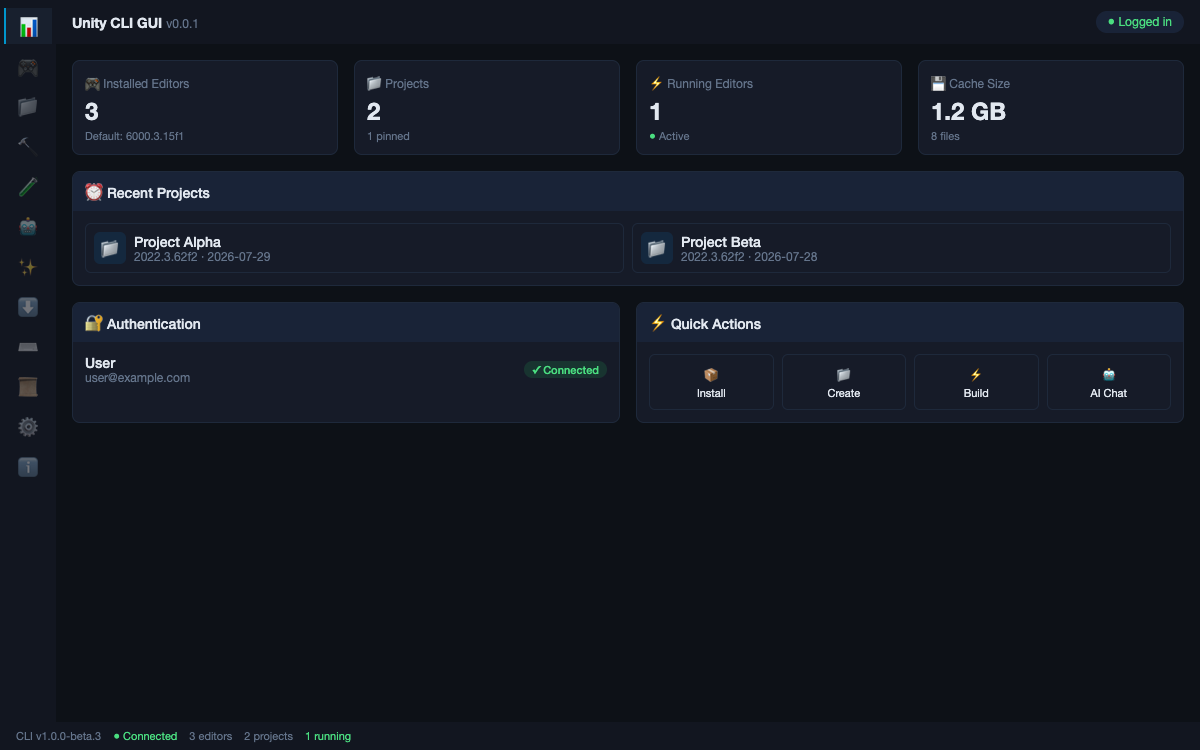Open the test tube sidebar icon
Screen dimensions: 1200x750
tap(28, 186)
